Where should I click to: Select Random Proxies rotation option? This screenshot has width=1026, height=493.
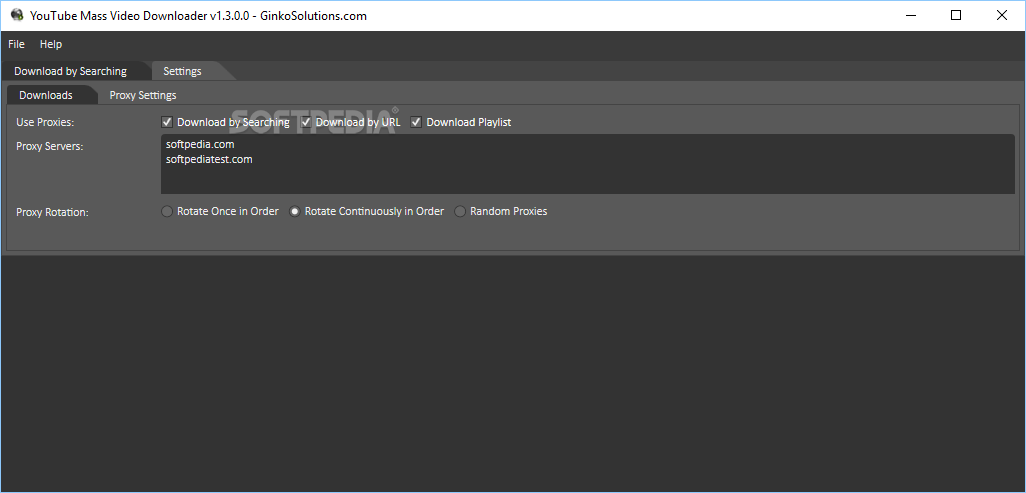[x=460, y=211]
